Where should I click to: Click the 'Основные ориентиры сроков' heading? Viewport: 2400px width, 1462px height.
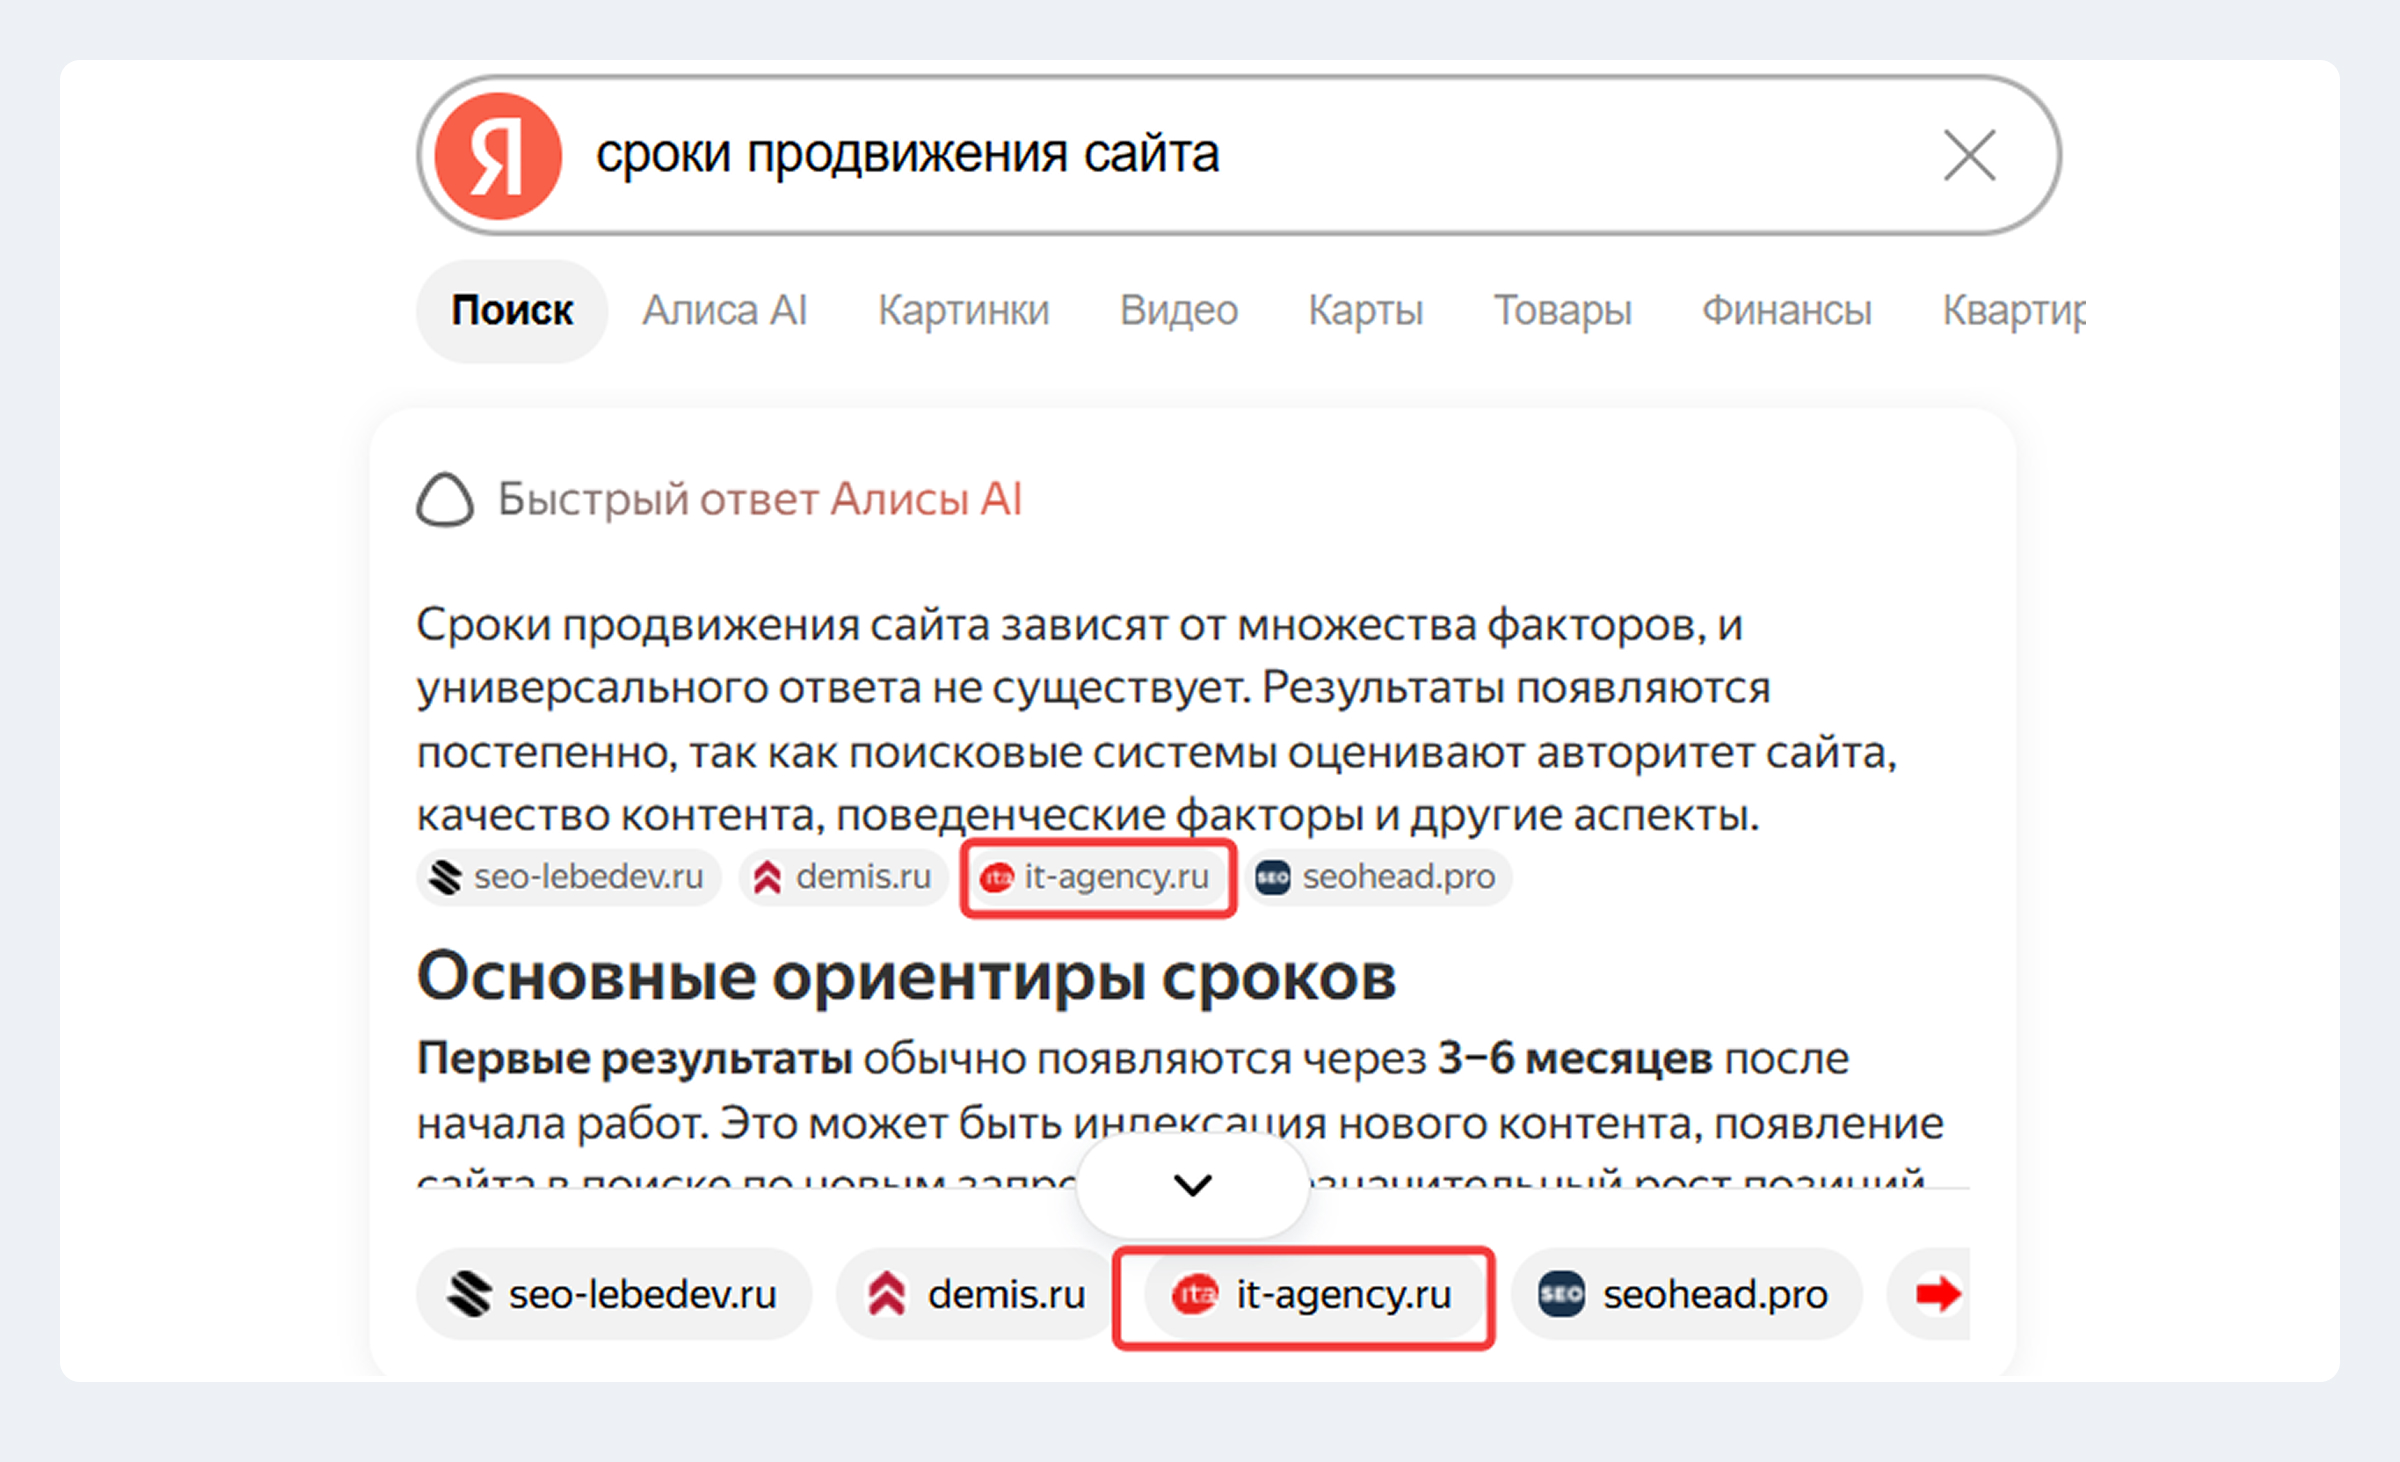(906, 976)
